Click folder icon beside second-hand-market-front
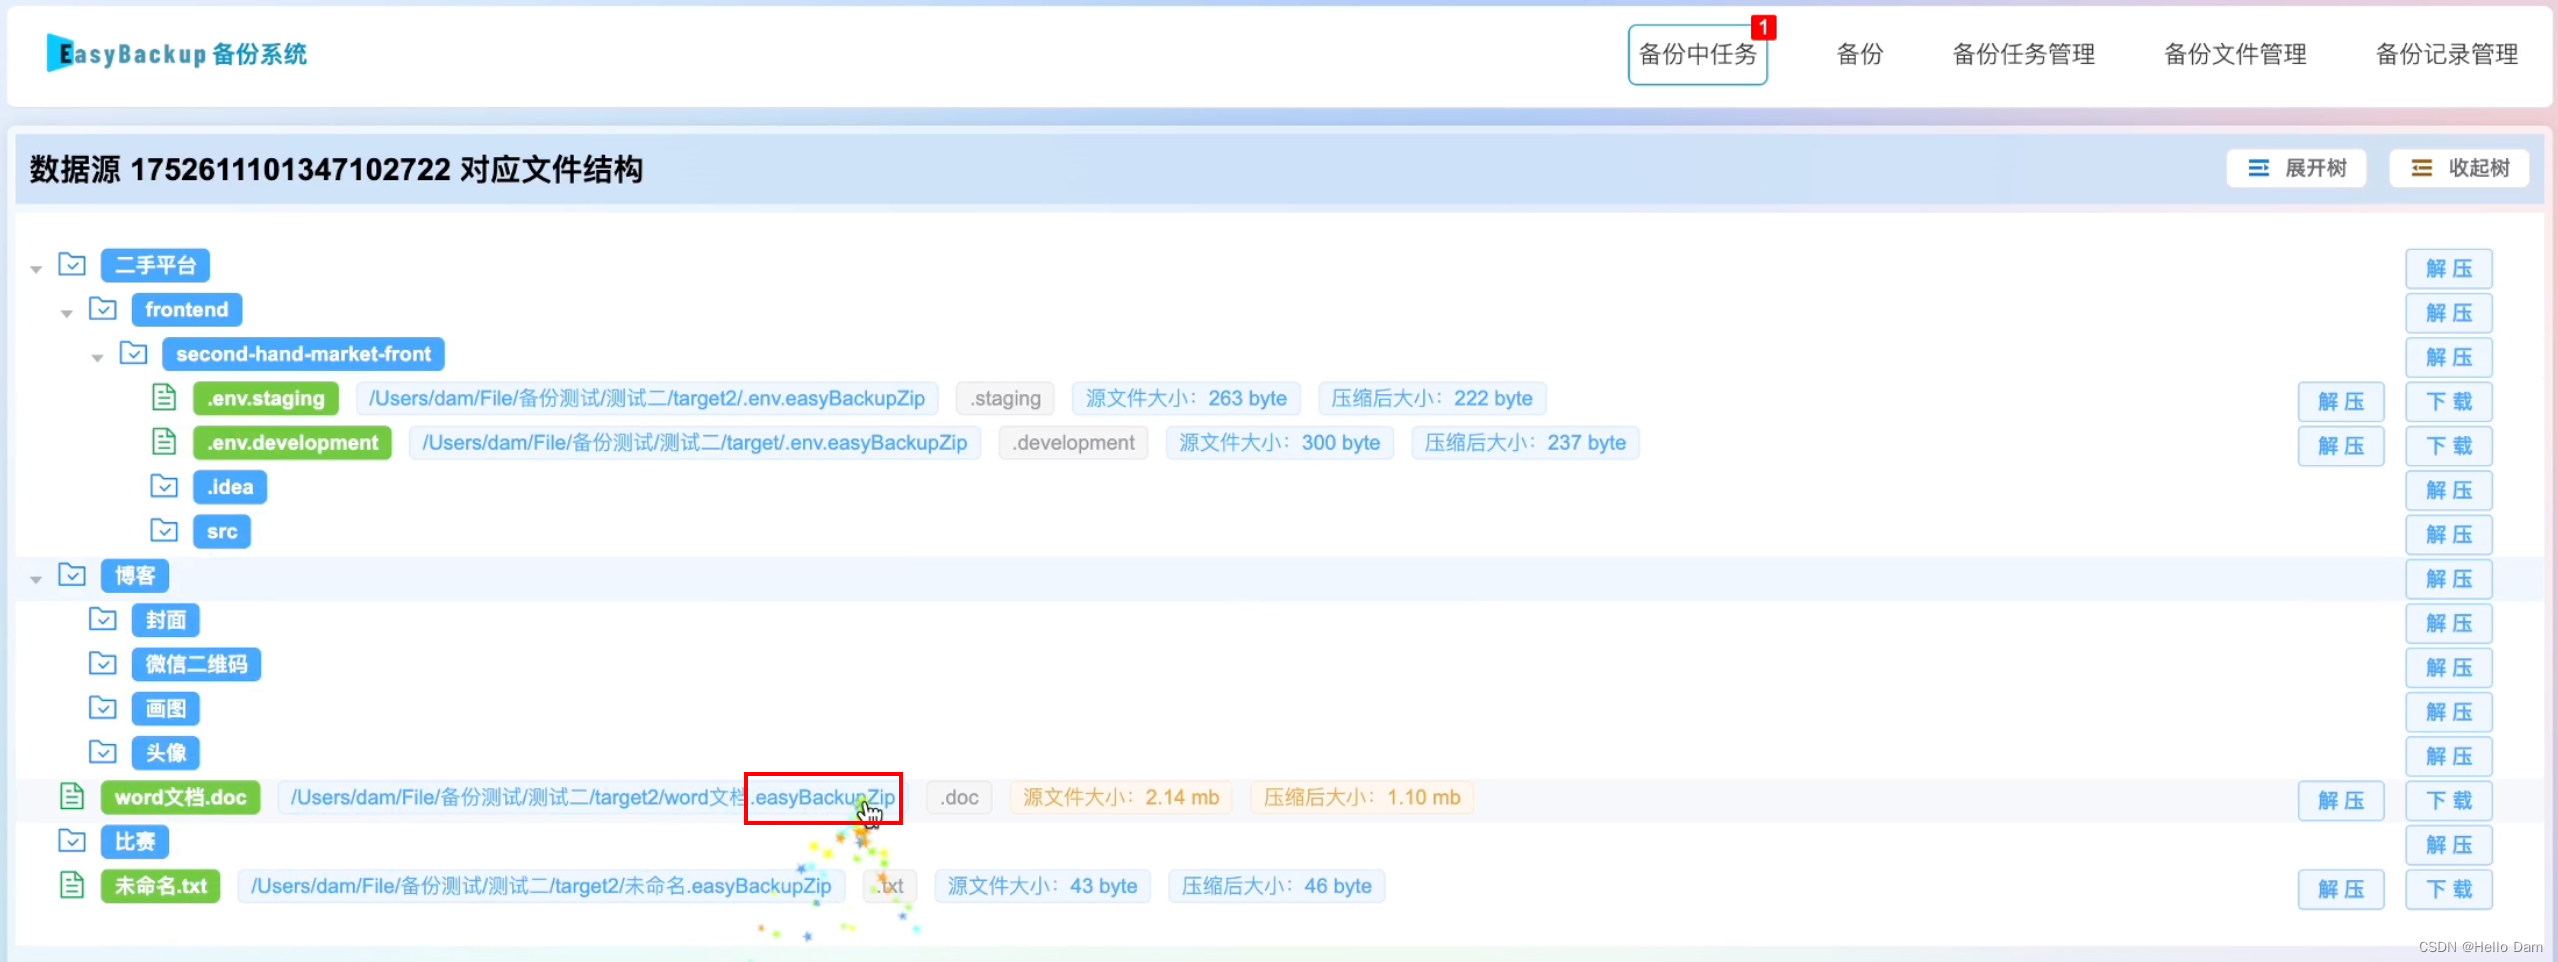 [133, 353]
